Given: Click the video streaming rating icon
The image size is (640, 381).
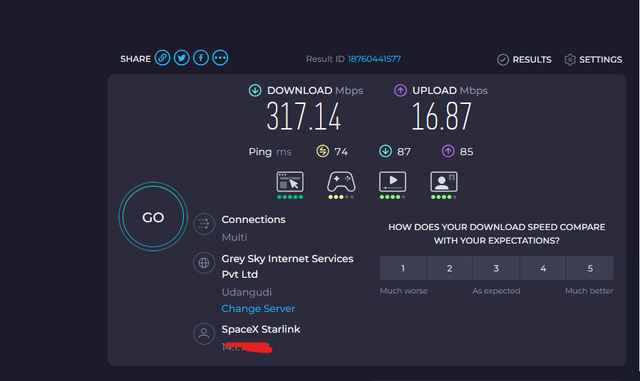Looking at the screenshot, I should (392, 182).
